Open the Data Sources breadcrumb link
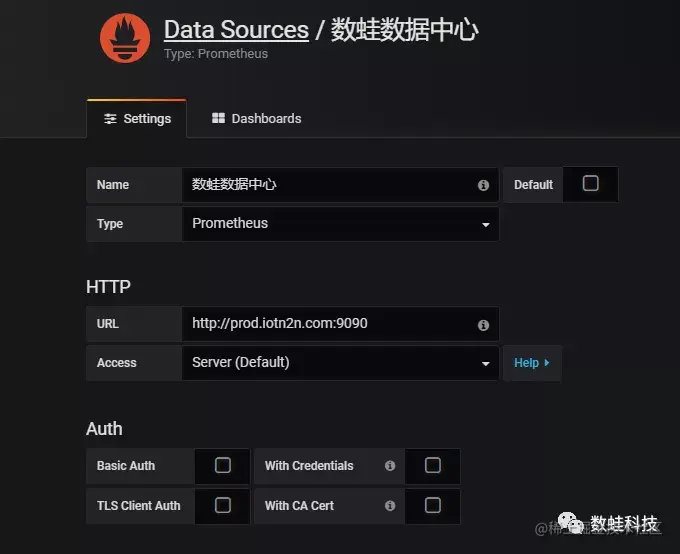 (x=236, y=30)
